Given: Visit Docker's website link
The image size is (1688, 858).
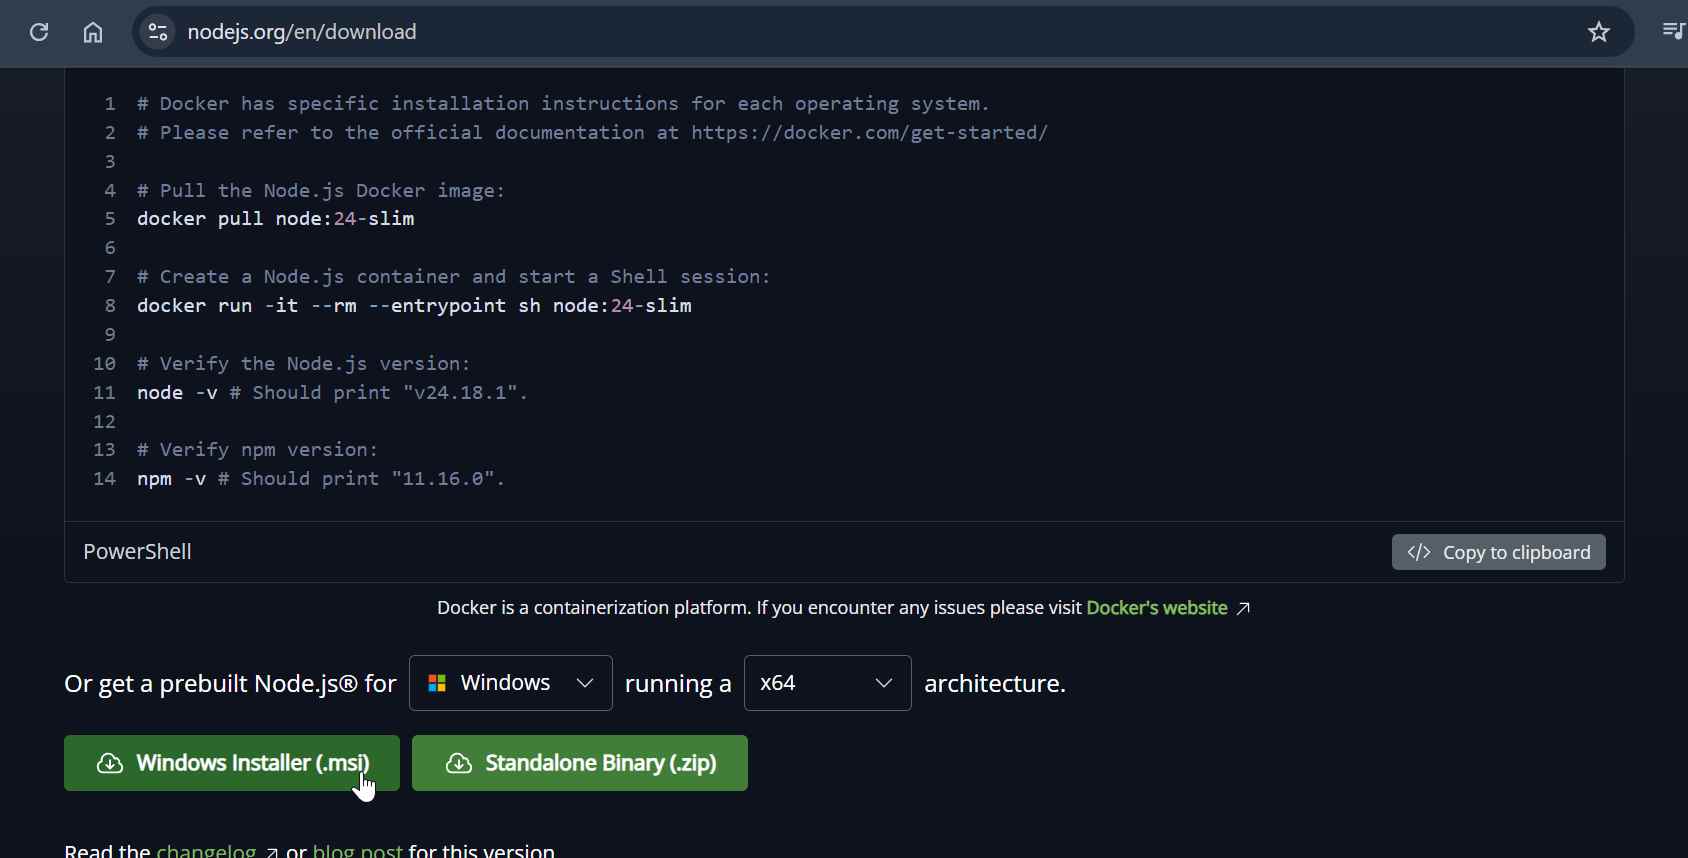Looking at the screenshot, I should pyautogui.click(x=1168, y=608).
